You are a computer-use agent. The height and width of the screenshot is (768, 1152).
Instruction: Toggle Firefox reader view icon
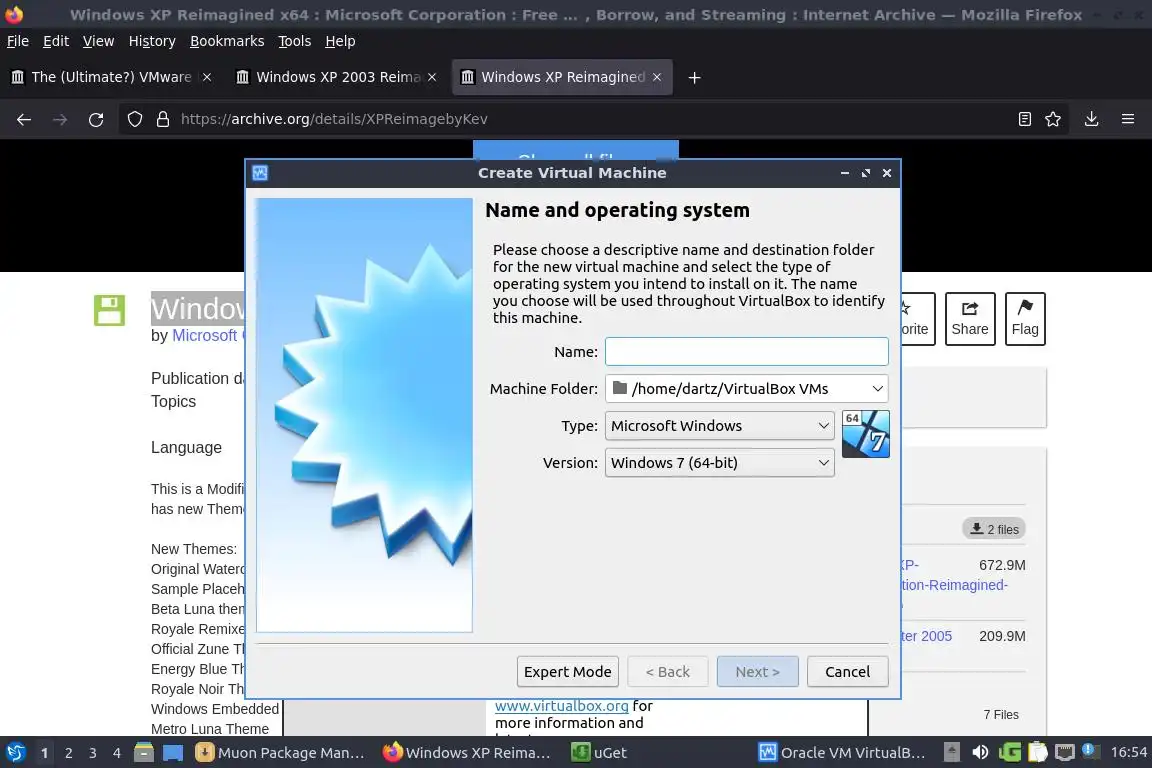(x=1025, y=119)
